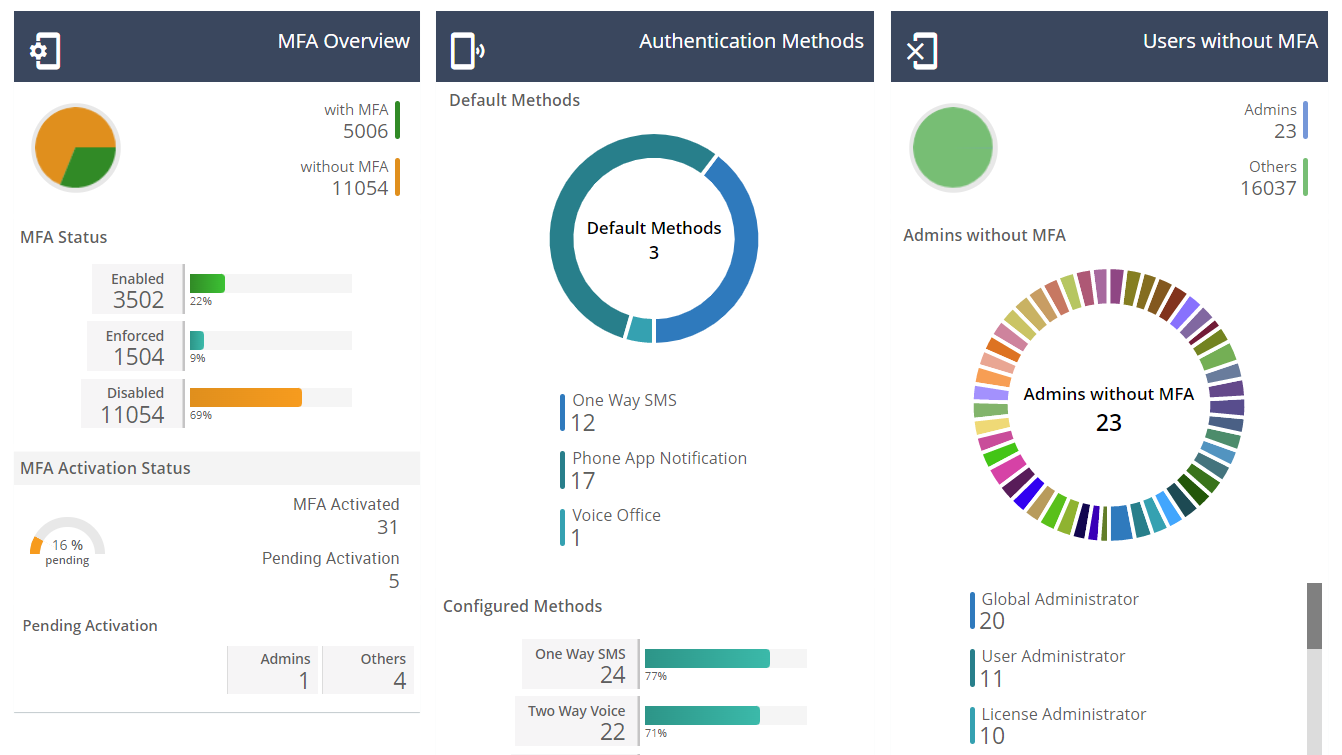
Task: Click the green Users without MFA circle chart
Action: click(952, 147)
